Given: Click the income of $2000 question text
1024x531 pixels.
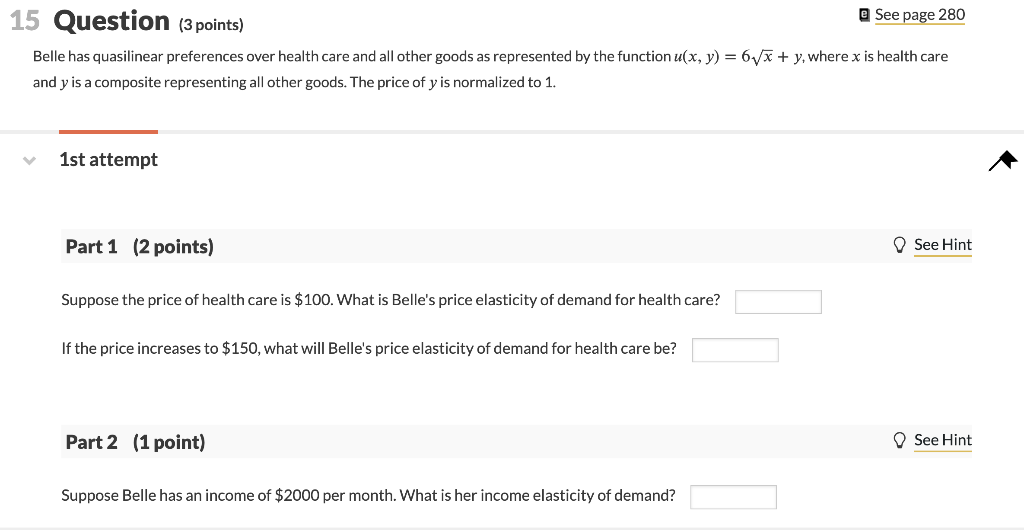Looking at the screenshot, I should point(368,496).
